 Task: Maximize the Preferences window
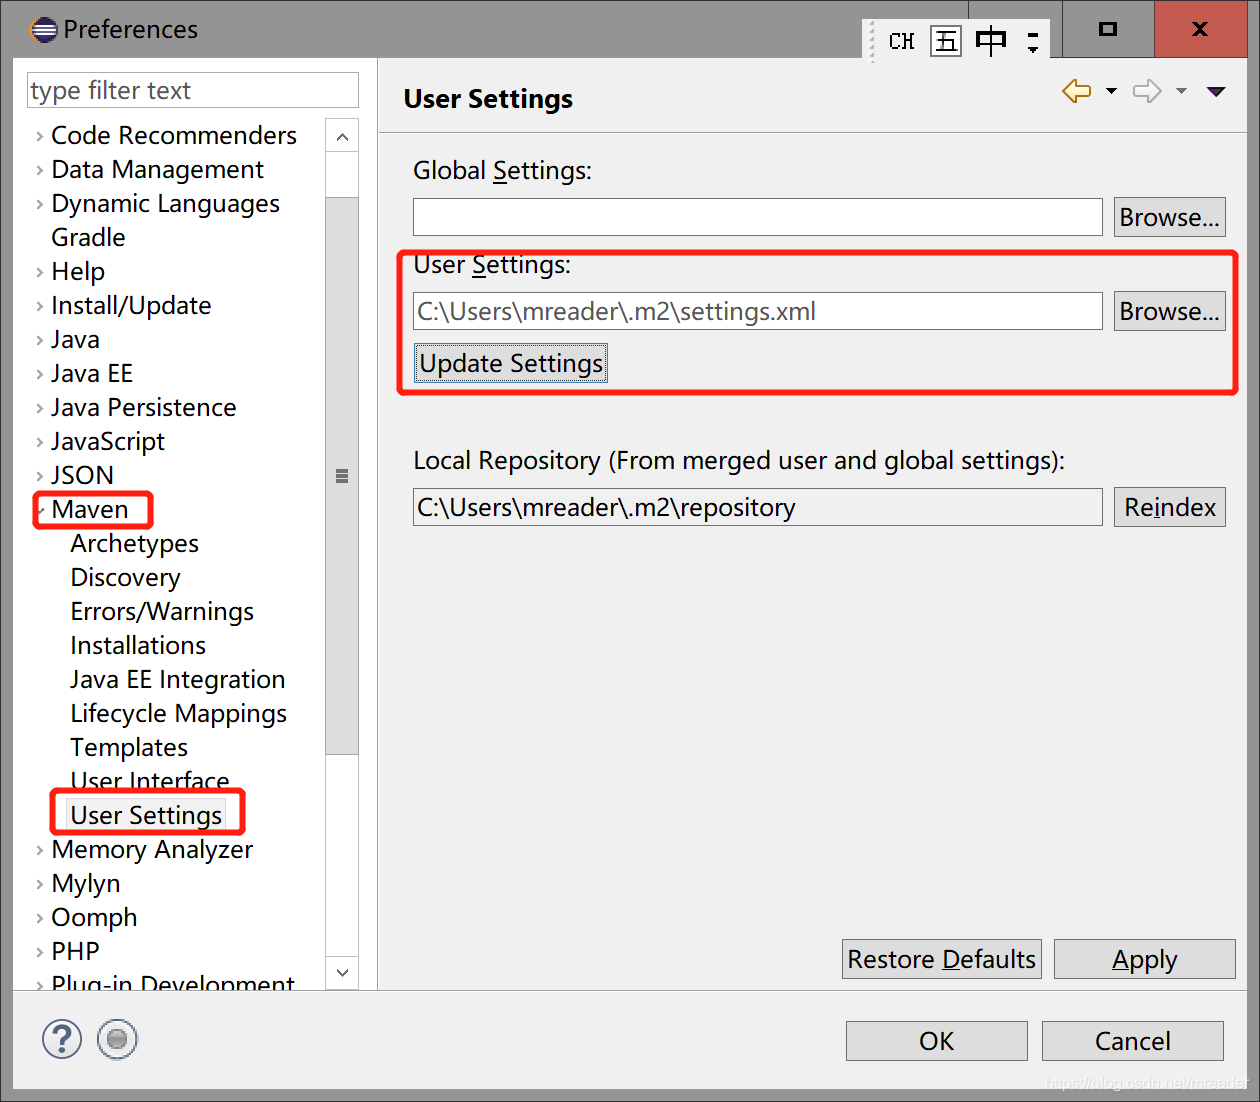click(1108, 29)
